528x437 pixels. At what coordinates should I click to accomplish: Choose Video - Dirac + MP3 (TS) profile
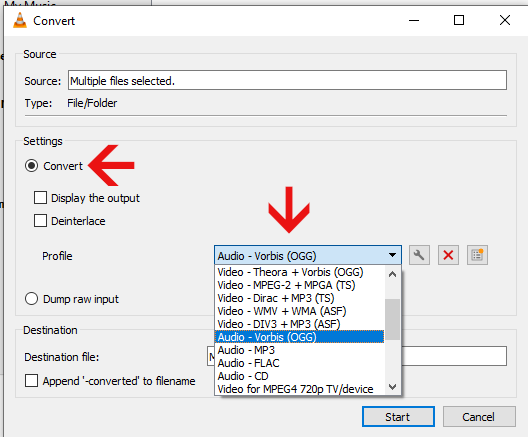click(x=299, y=298)
